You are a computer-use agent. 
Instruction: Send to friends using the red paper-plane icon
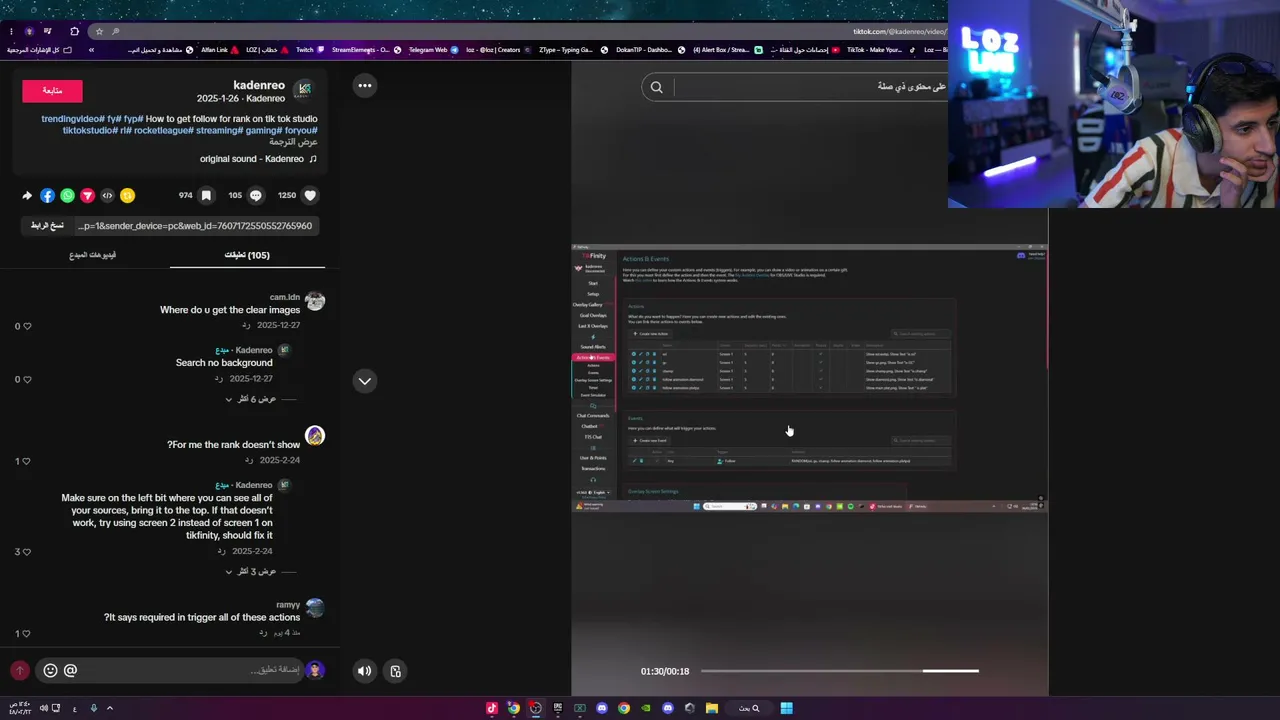pyautogui.click(x=87, y=196)
